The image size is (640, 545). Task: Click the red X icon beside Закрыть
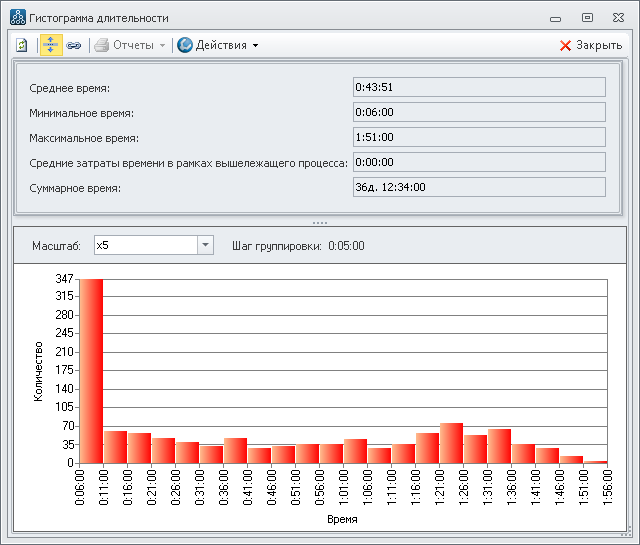[x=565, y=45]
